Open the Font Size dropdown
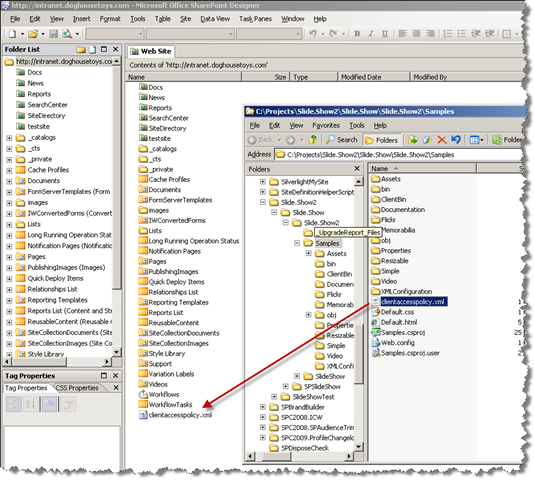This screenshot has height=480, width=534. [x=298, y=34]
